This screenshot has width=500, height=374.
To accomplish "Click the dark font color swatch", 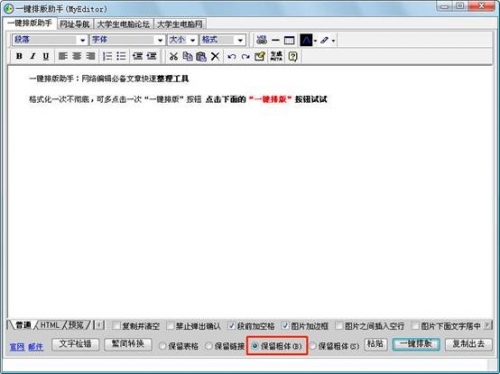I will (x=306, y=40).
